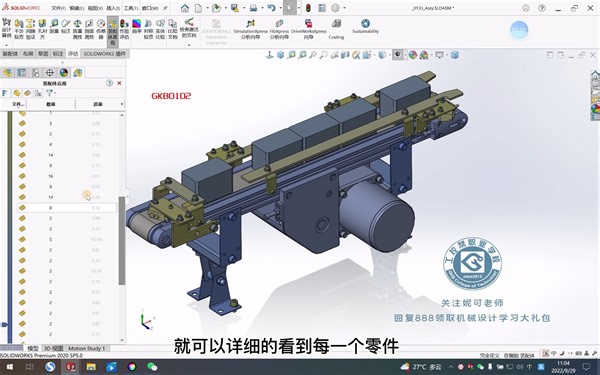Click the Home icon in the top toolbar
Screen dimensions: 600x375
tap(185, 8)
